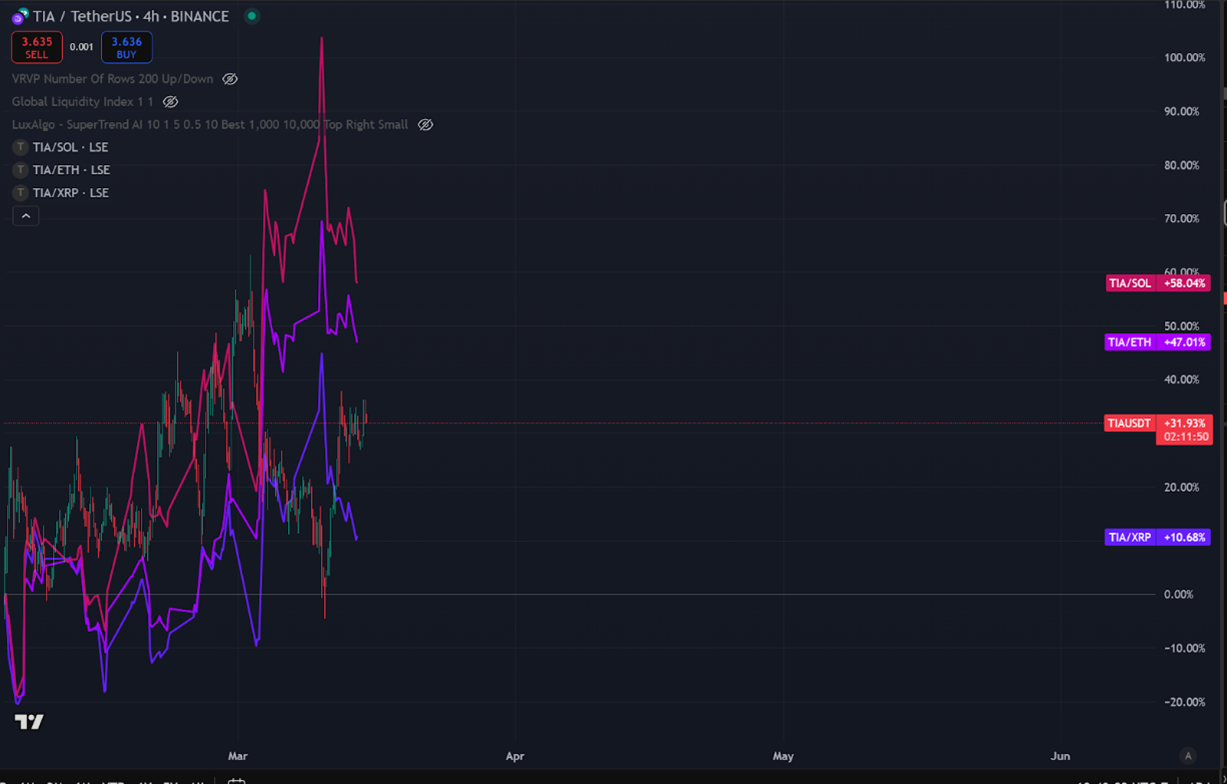The width and height of the screenshot is (1227, 784).
Task: Click the 3.636 BUY button
Action: 126,47
